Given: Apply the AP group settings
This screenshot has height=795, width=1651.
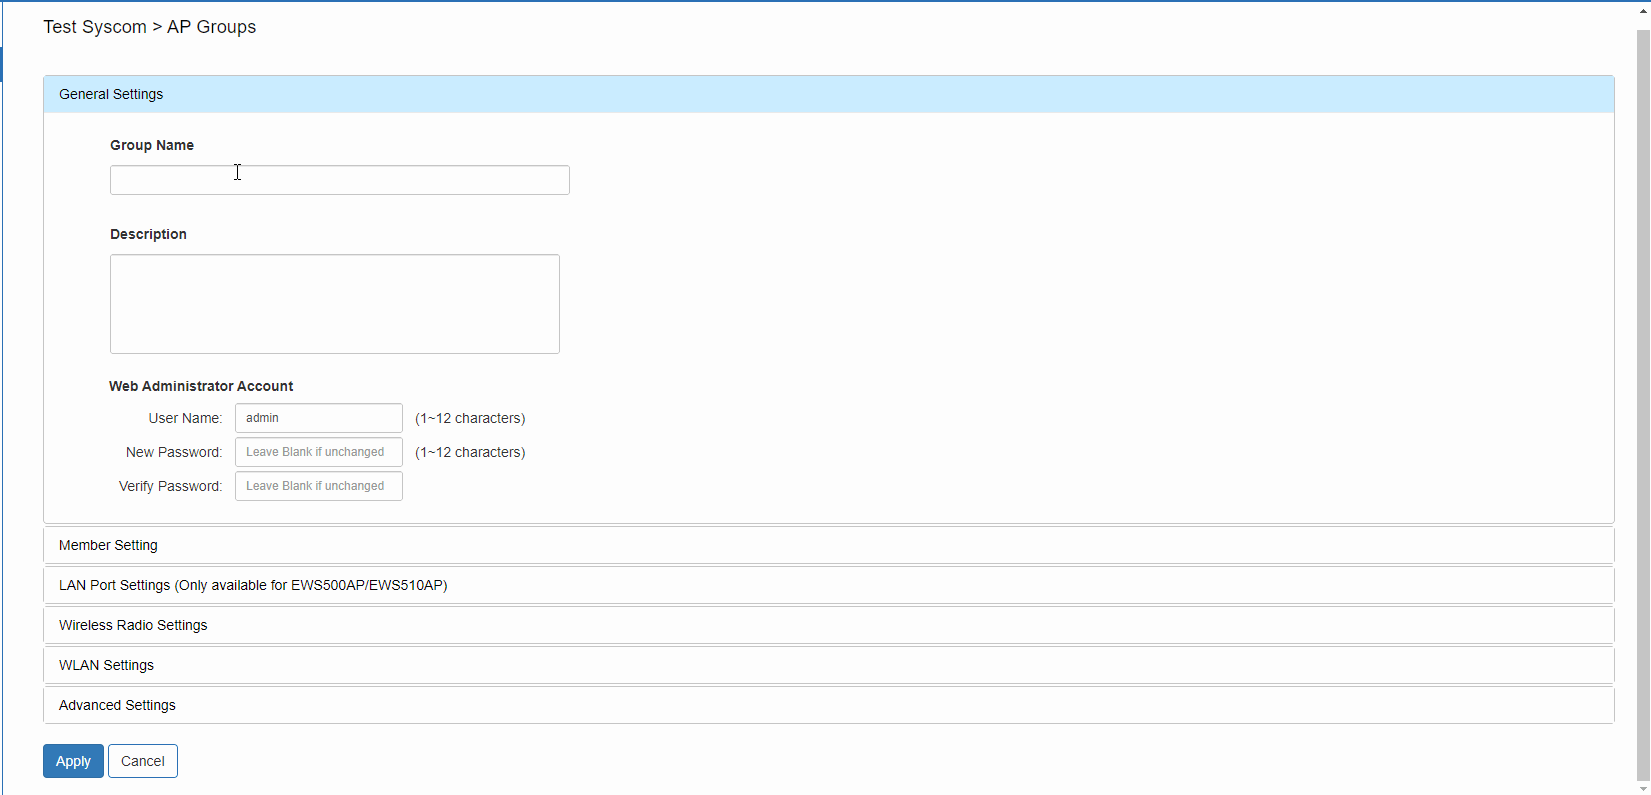Looking at the screenshot, I should 73,761.
